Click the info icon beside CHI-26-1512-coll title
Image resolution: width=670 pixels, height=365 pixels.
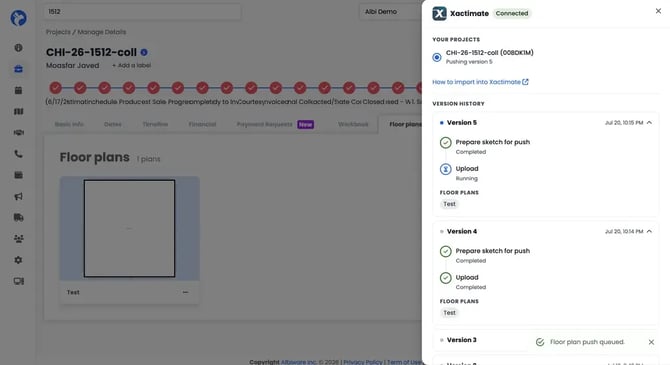coord(144,52)
